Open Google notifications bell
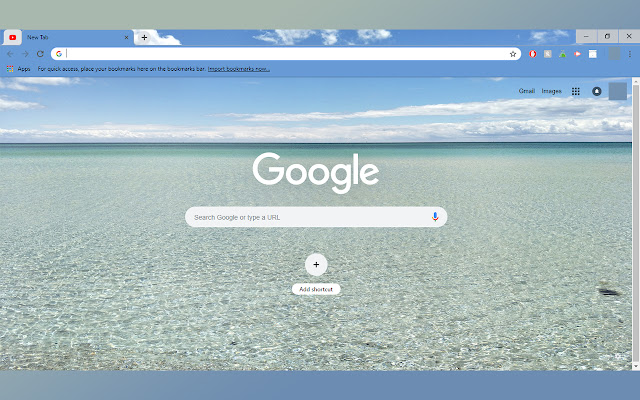This screenshot has height=400, width=640. coord(597,91)
